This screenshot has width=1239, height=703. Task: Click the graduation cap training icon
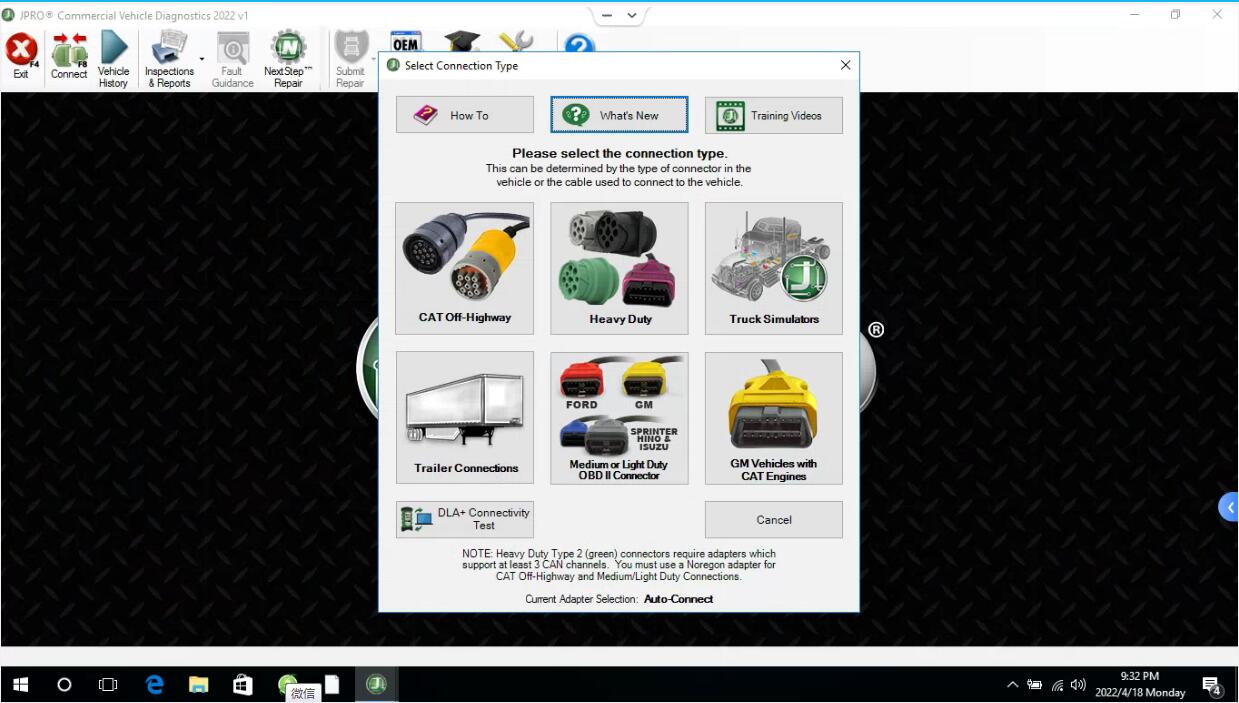[462, 42]
